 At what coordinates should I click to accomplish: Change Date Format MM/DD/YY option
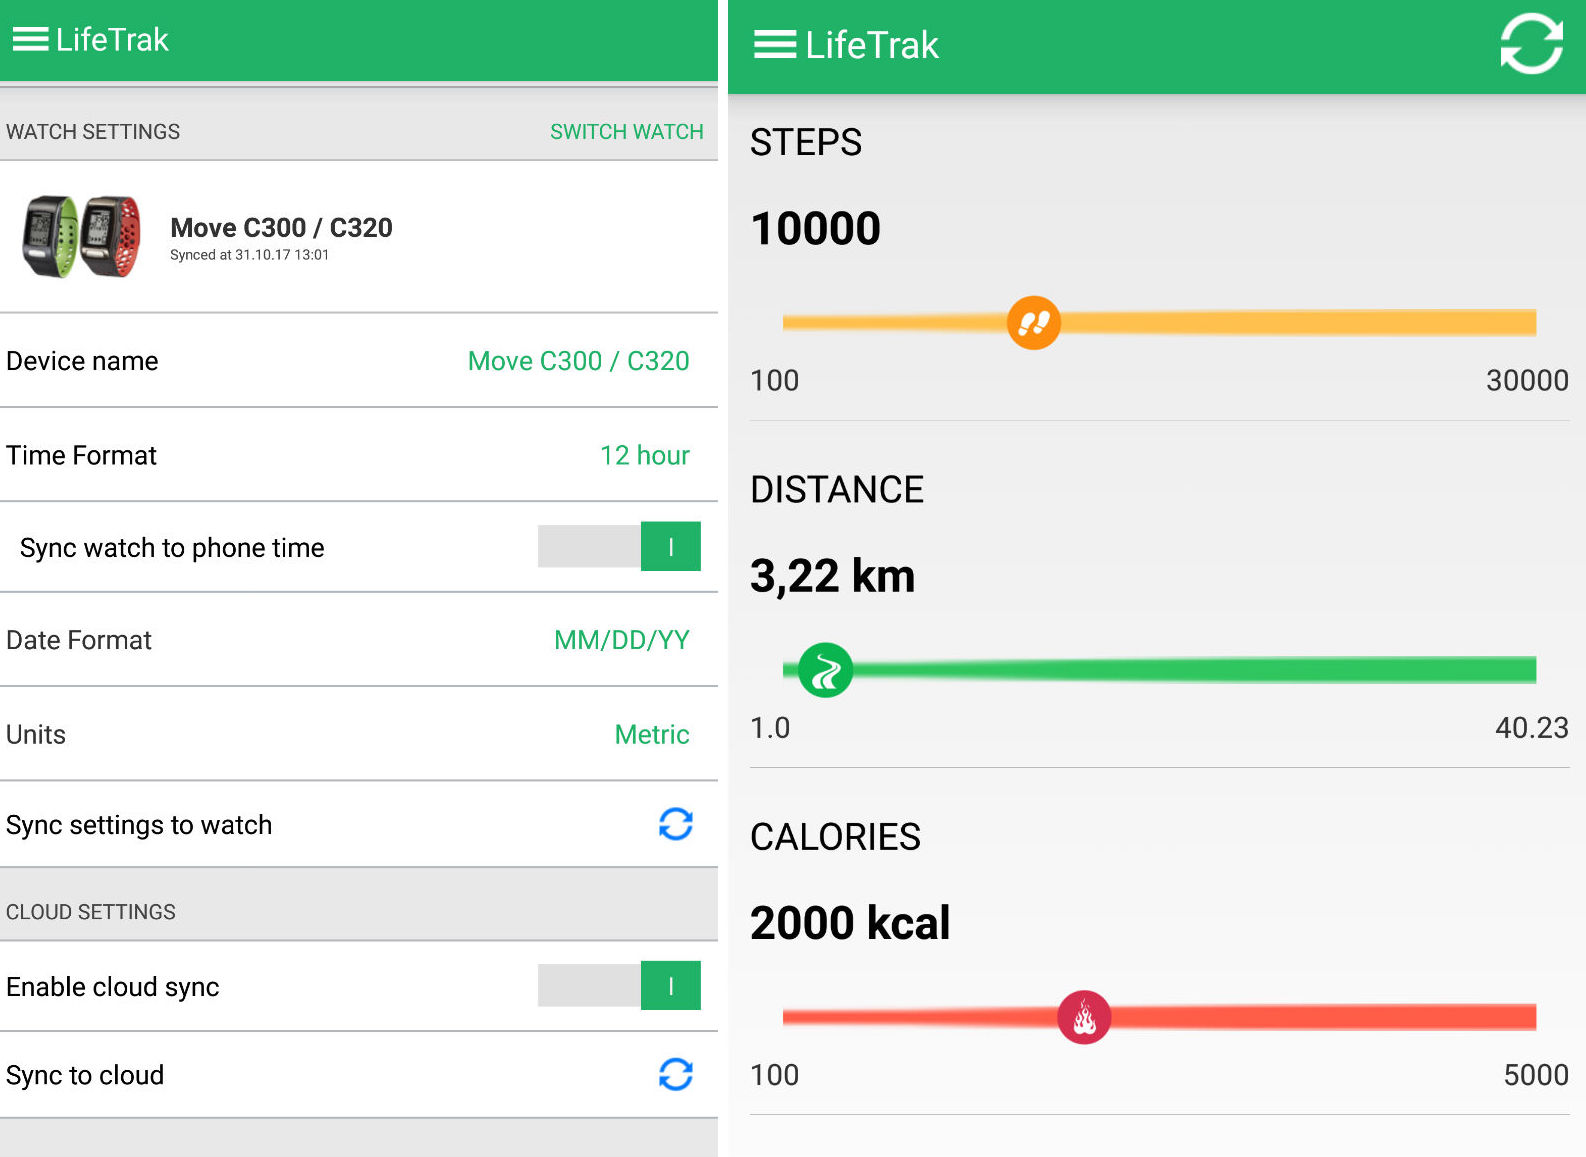622,640
